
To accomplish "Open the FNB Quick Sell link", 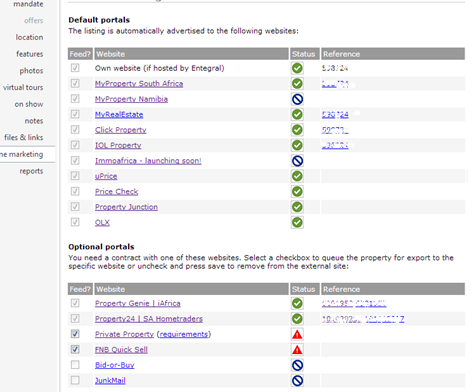I will [x=121, y=350].
